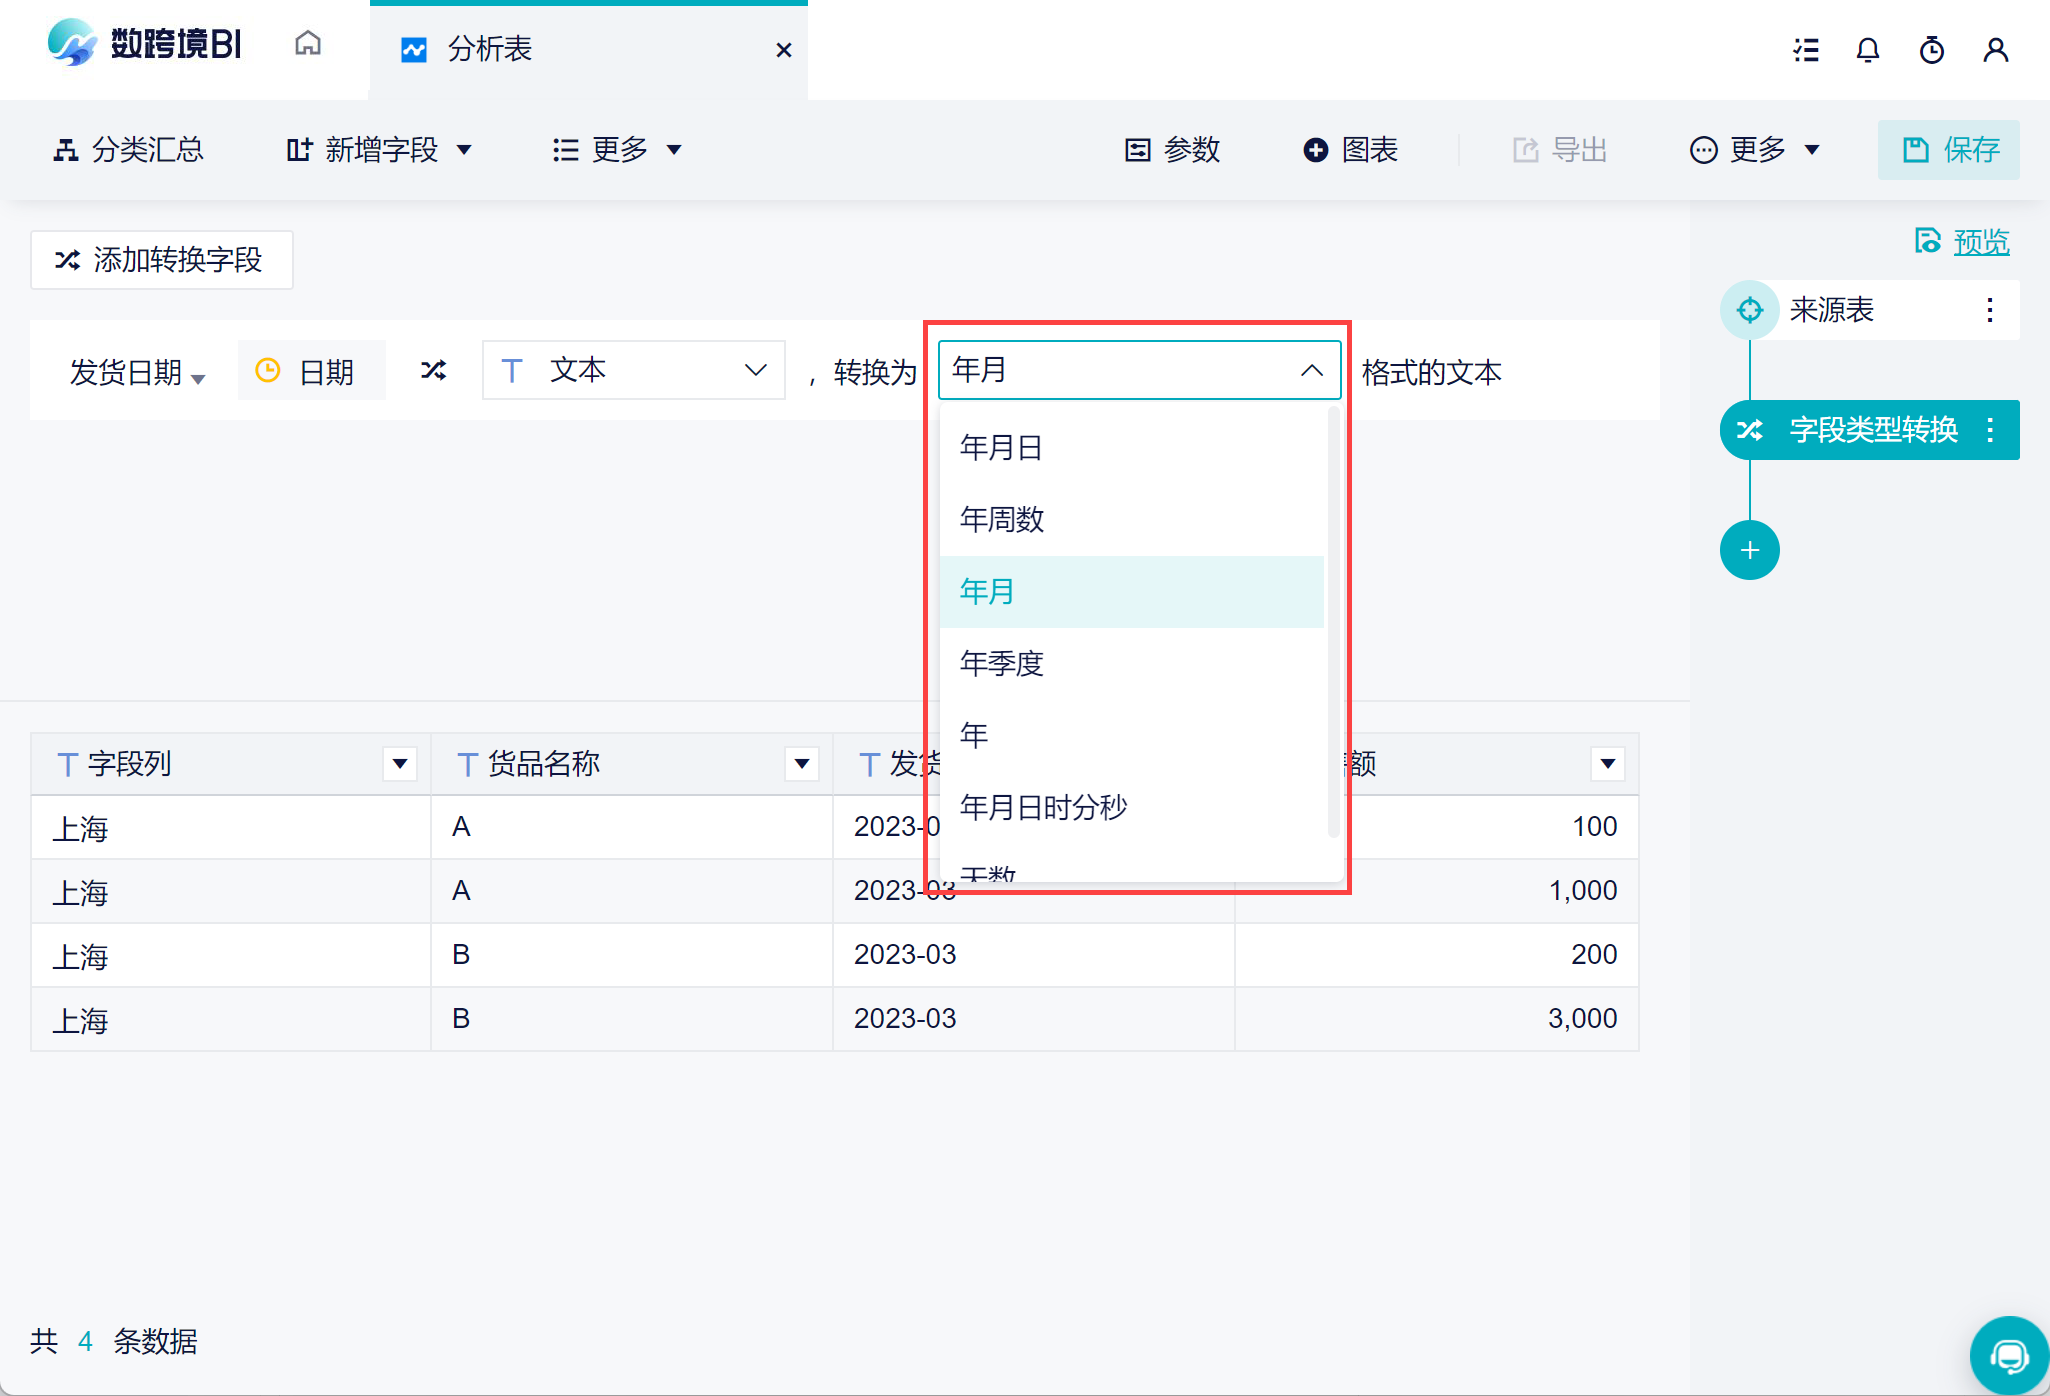
Task: Collapse the 年月 format dropdown
Action: point(1311,370)
